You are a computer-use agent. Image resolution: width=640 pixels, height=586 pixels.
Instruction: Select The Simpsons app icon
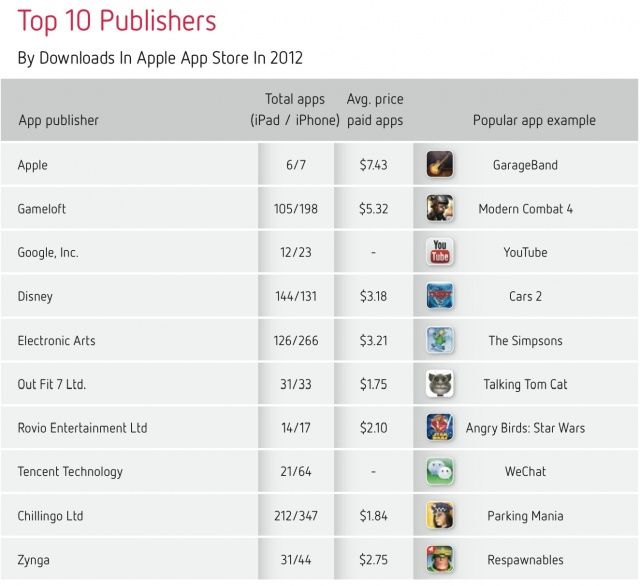tap(439, 340)
